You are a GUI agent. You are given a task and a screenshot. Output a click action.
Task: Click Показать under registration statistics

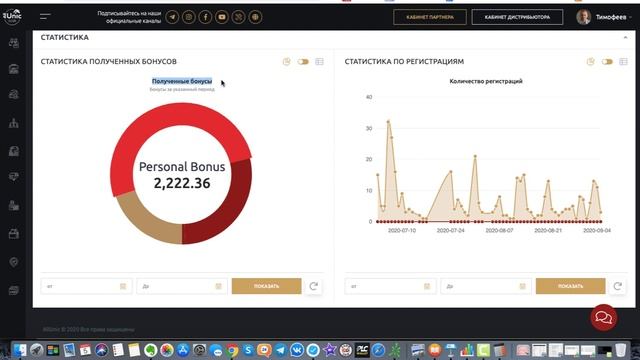point(571,286)
